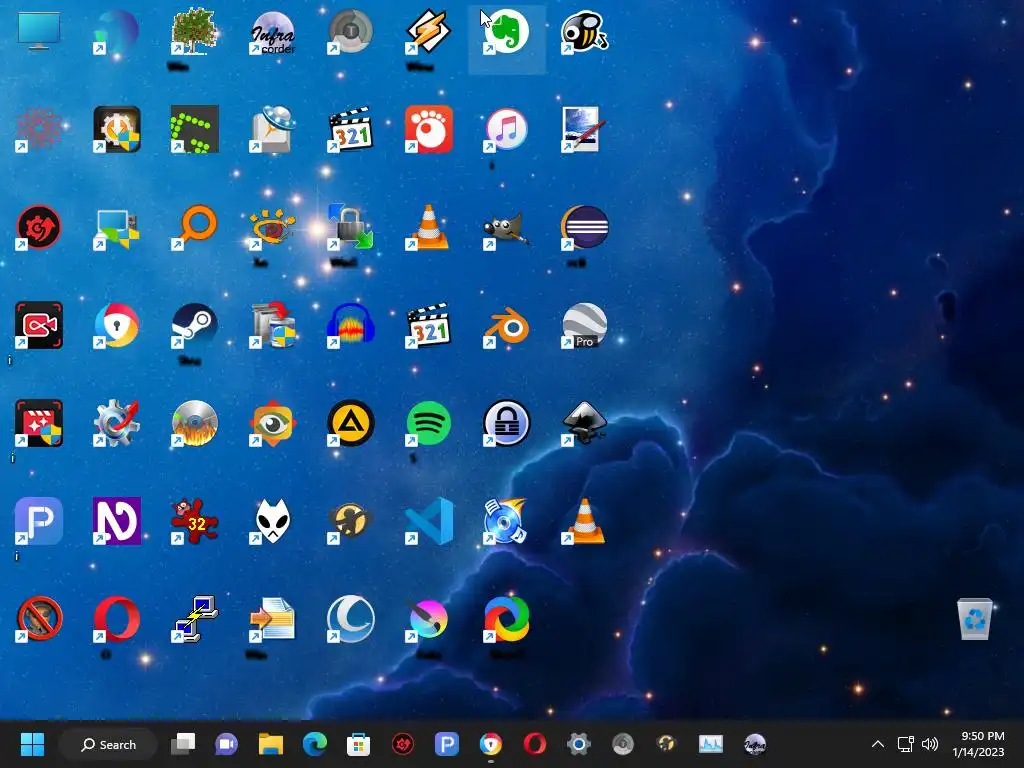
Task: Open the red clapperboard with shield shortcut
Action: click(39, 423)
